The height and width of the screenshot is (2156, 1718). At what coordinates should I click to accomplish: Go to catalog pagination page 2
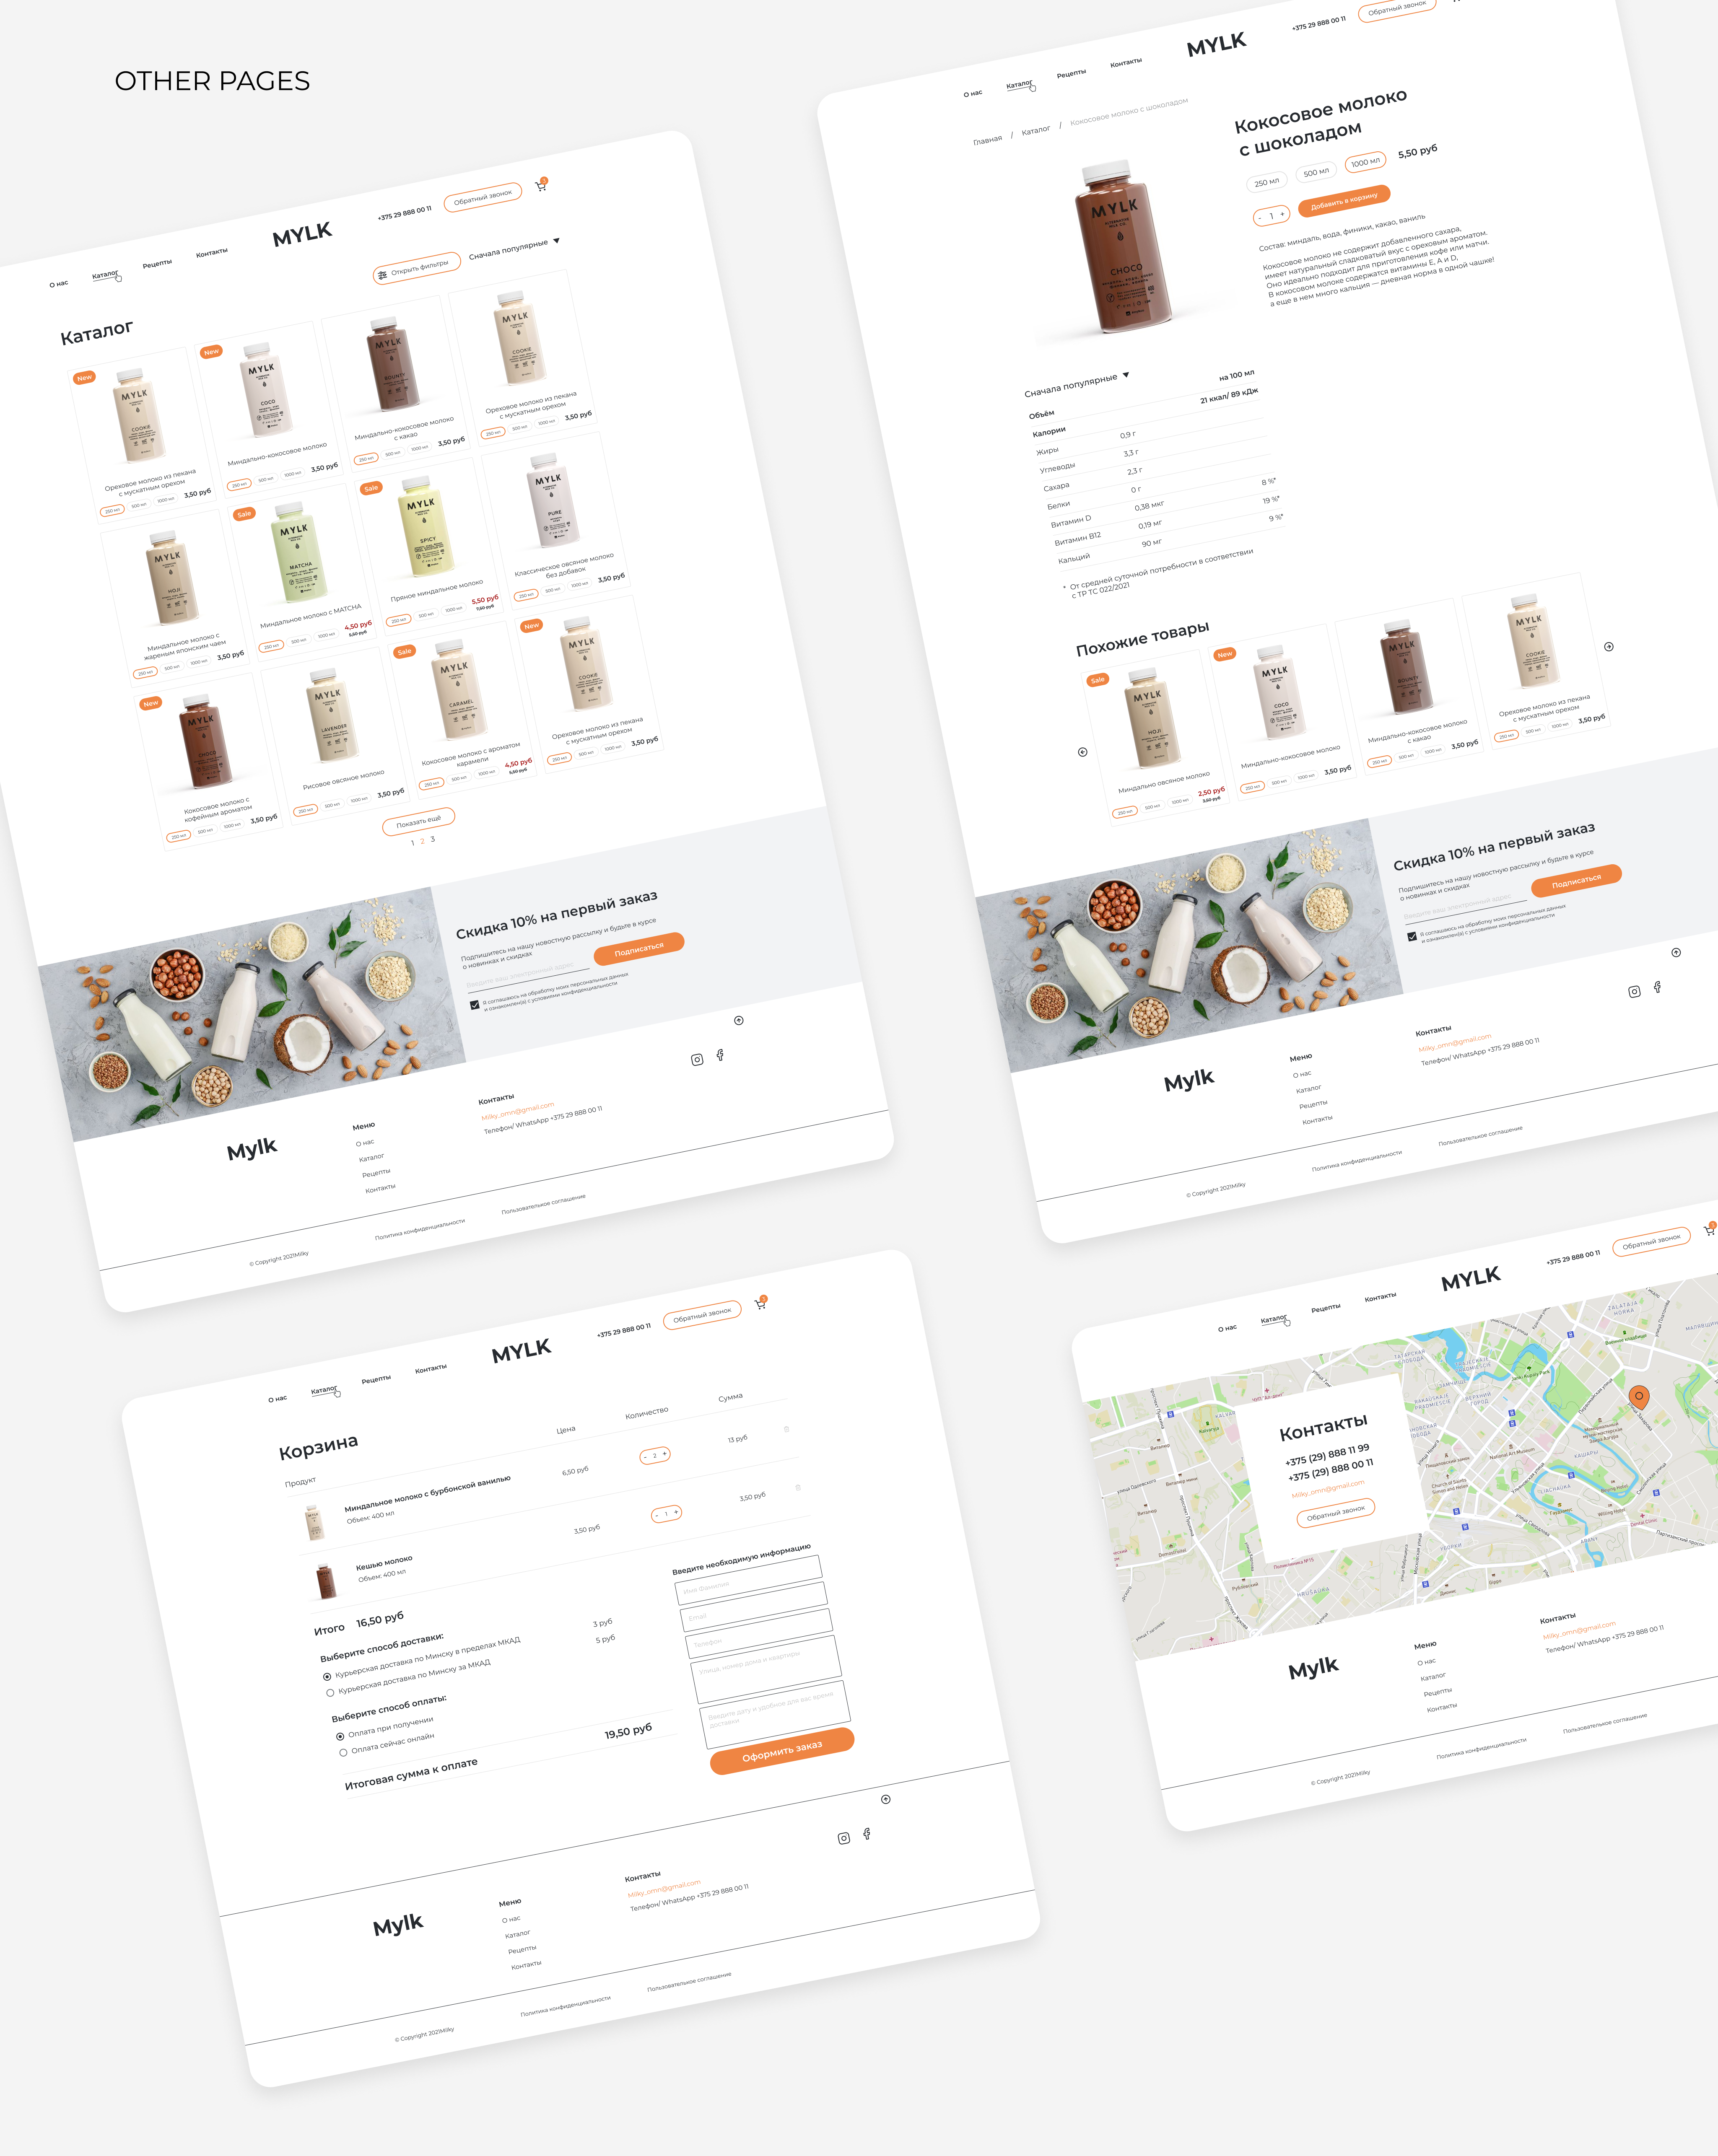pyautogui.click(x=422, y=841)
